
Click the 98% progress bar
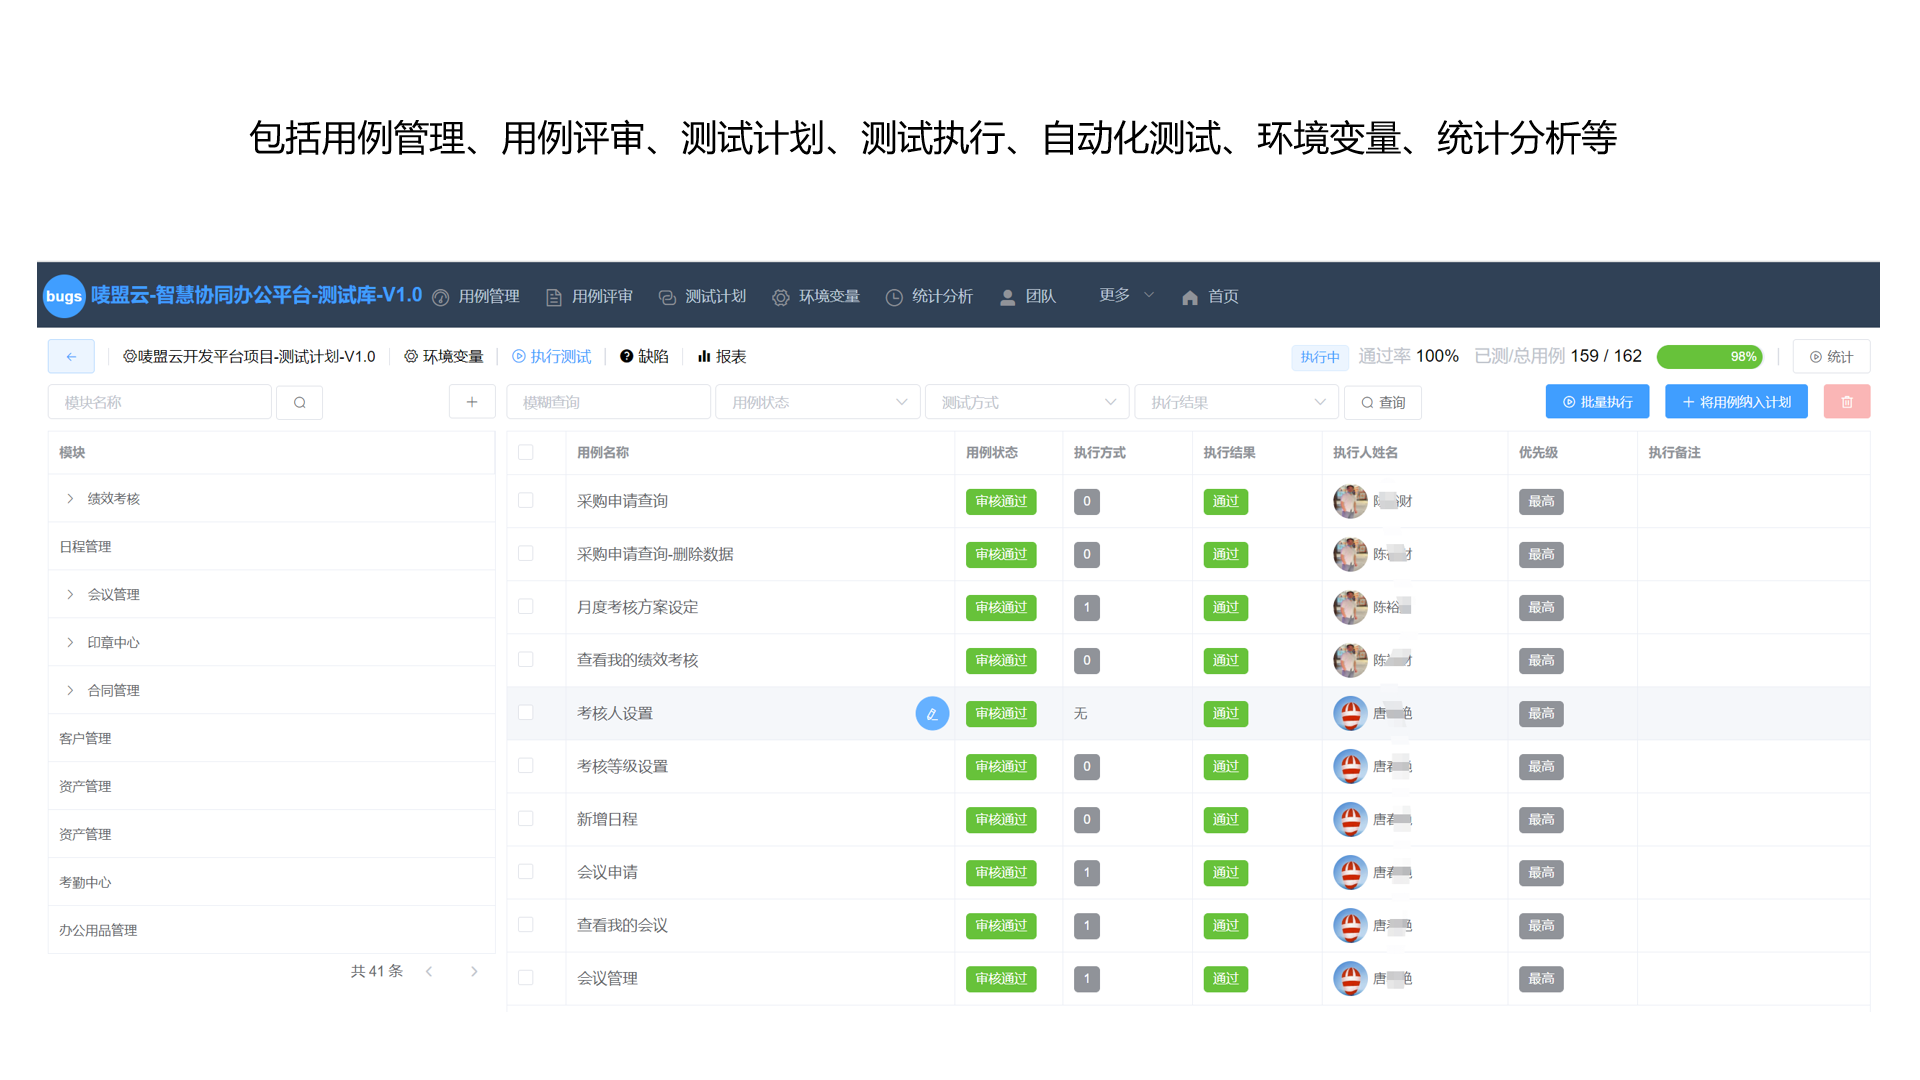click(1710, 356)
